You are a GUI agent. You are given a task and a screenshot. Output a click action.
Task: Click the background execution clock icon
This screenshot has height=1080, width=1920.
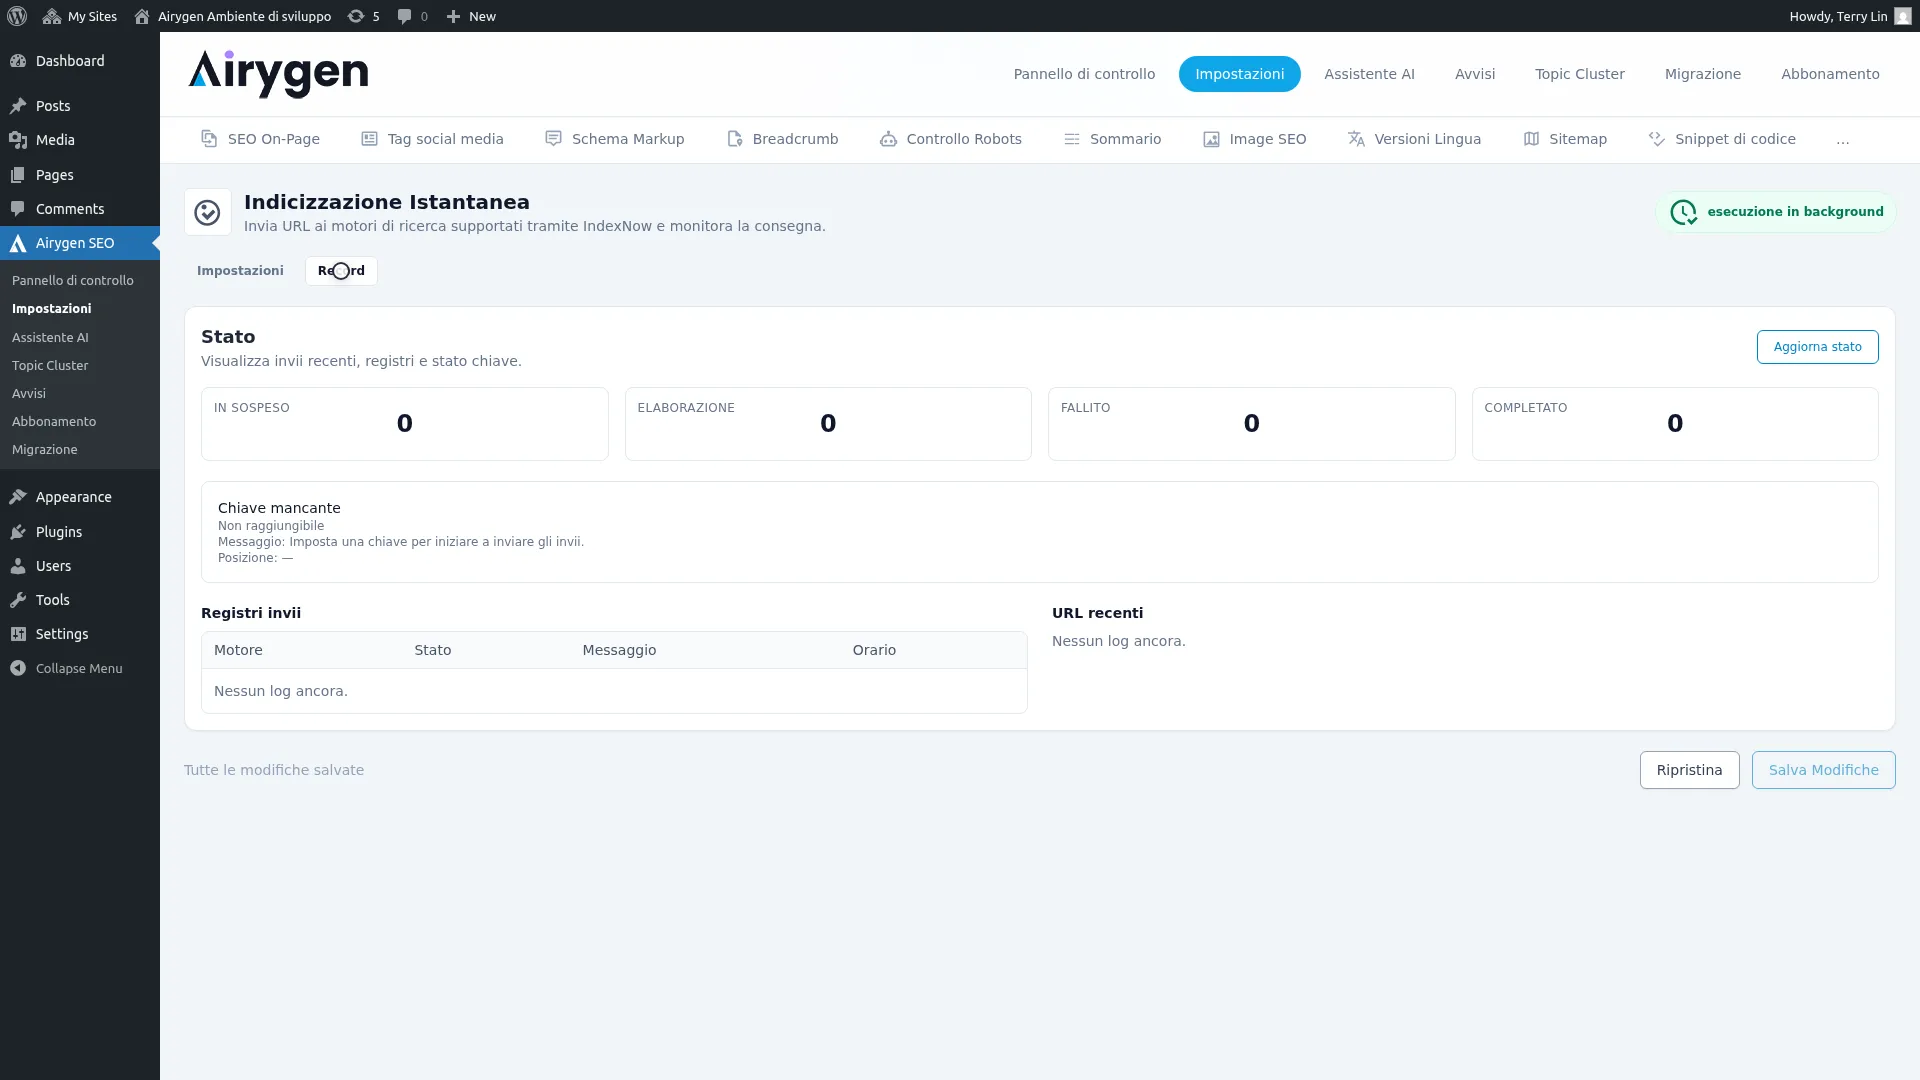(x=1683, y=212)
